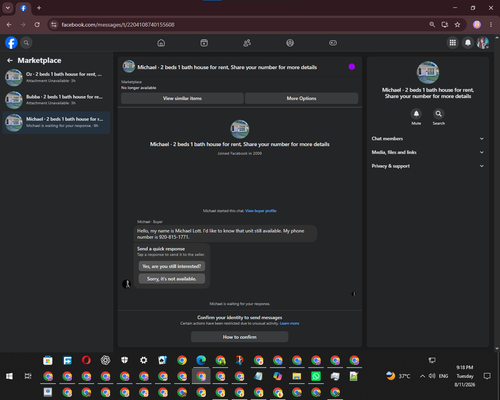Select Michael conversation in Marketplace list
500x400 pixels.
(x=56, y=122)
